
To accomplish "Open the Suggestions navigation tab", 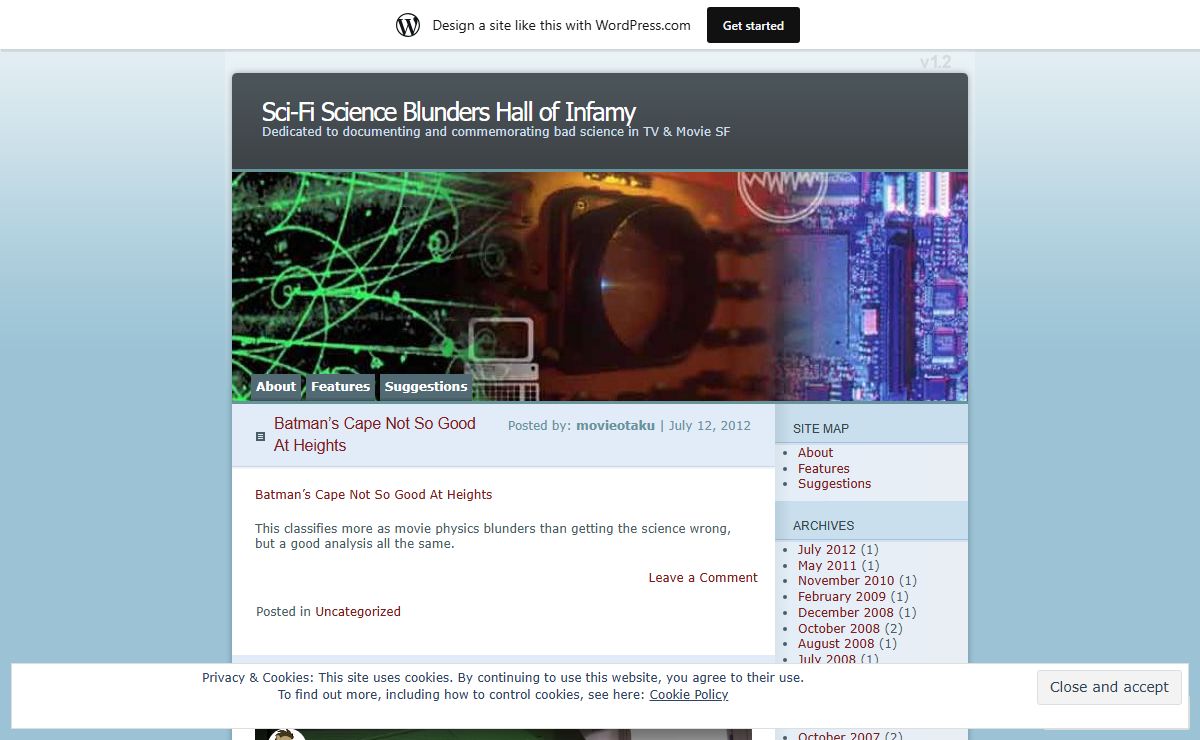I will point(426,387).
